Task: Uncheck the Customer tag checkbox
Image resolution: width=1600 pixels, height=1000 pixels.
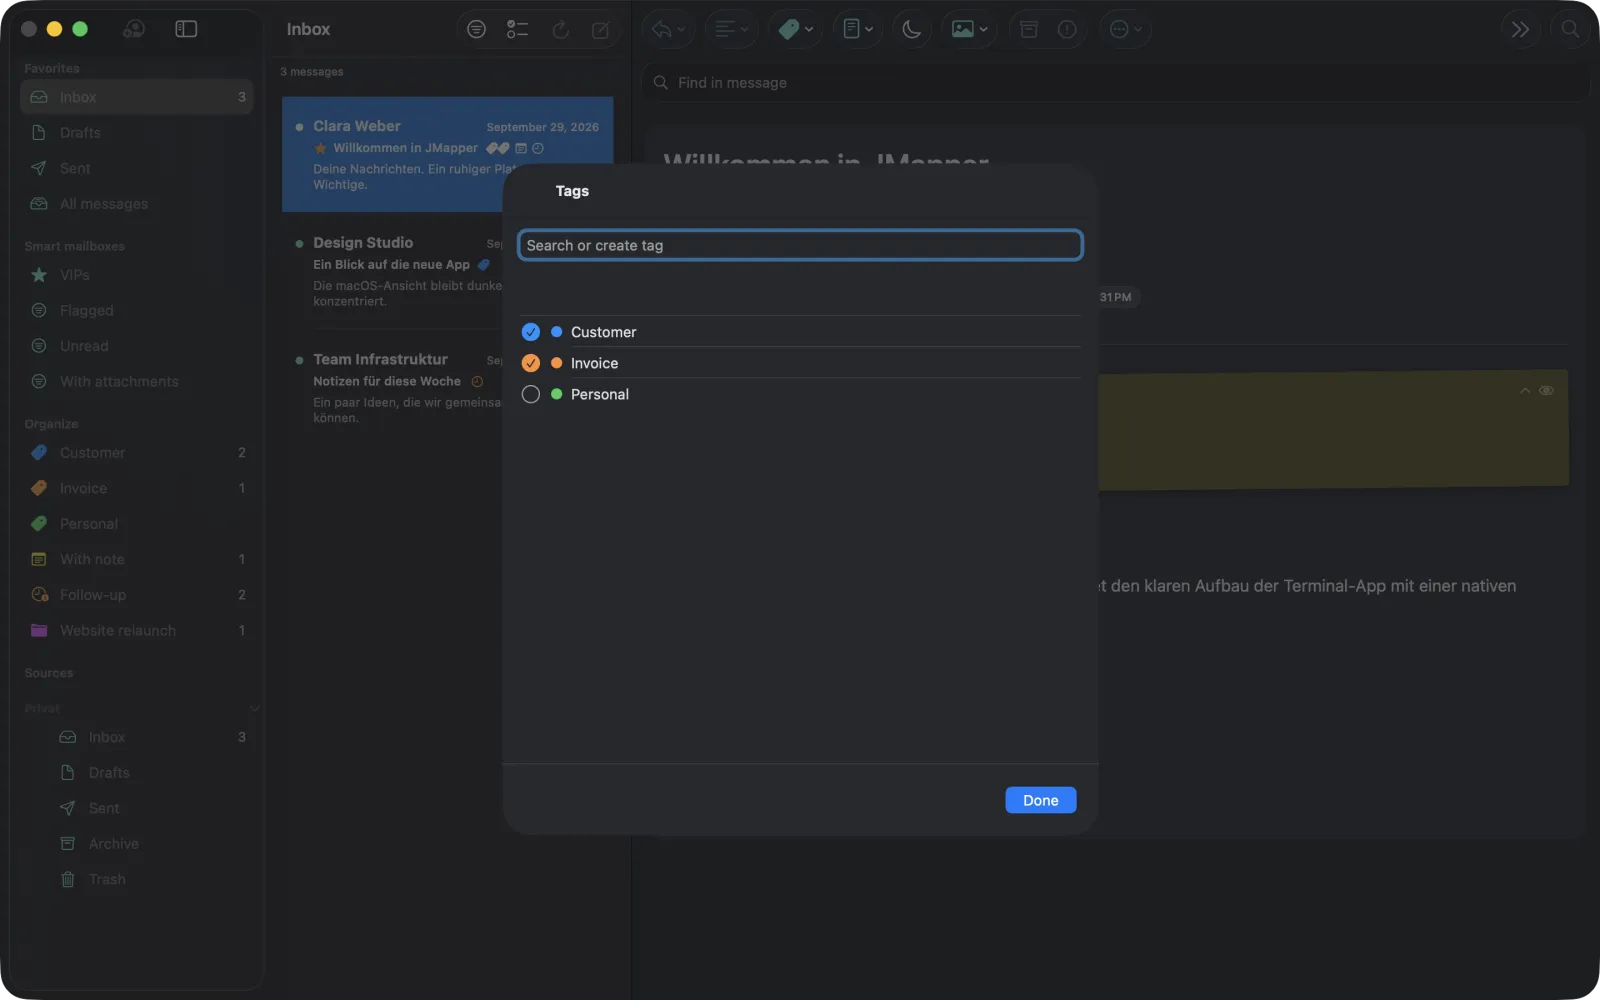Action: tap(531, 332)
